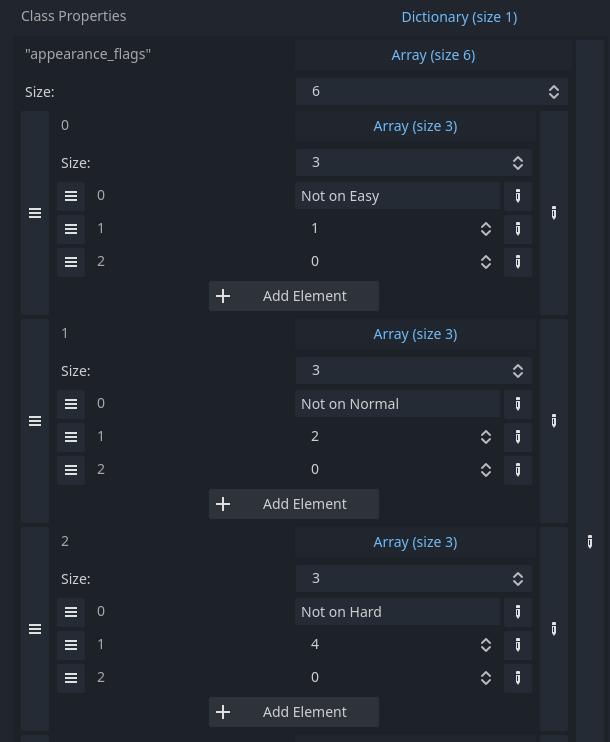Click the drag handle of the row with value 2
This screenshot has width=610, height=742.
tap(71, 437)
